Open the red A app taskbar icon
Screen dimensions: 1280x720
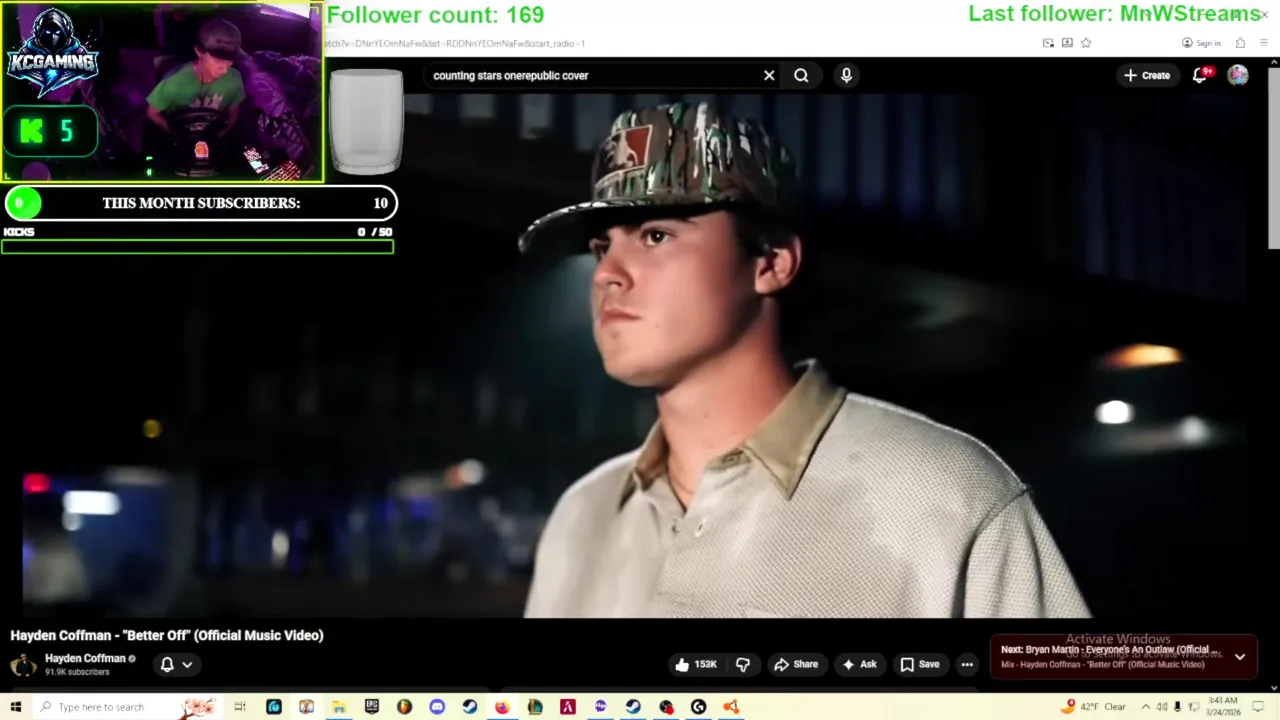(x=567, y=707)
